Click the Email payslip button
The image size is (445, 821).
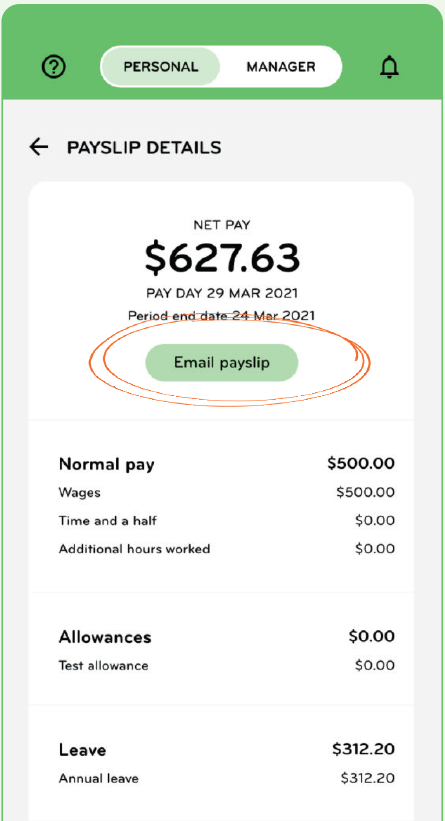click(x=221, y=363)
